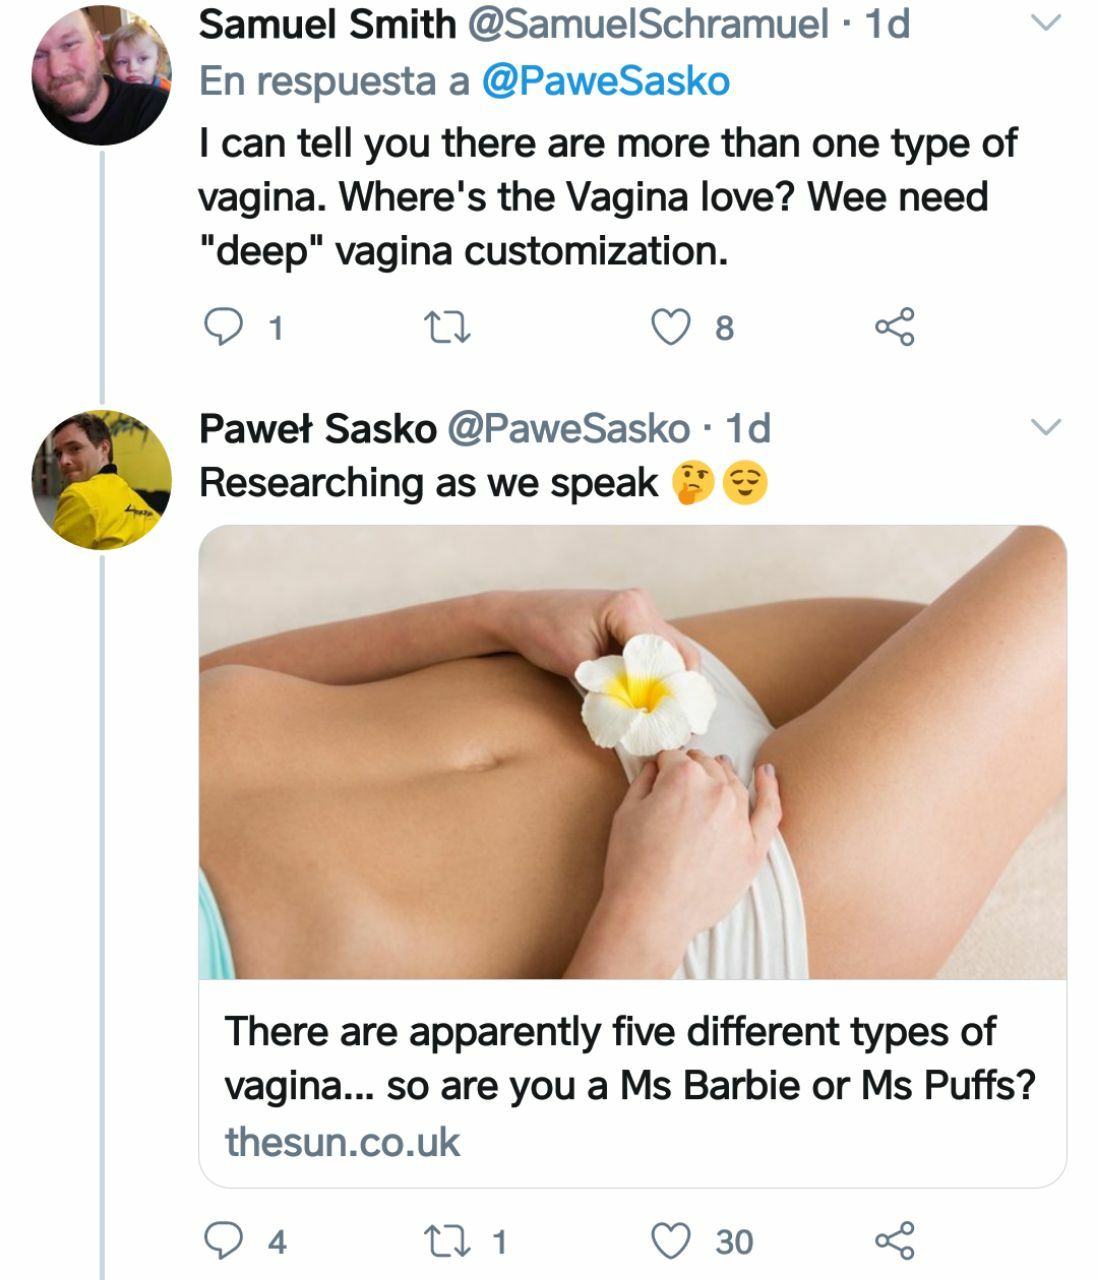This screenshot has height=1280, width=1098.
Task: Open the Samuel Smith display name
Action: (x=327, y=24)
